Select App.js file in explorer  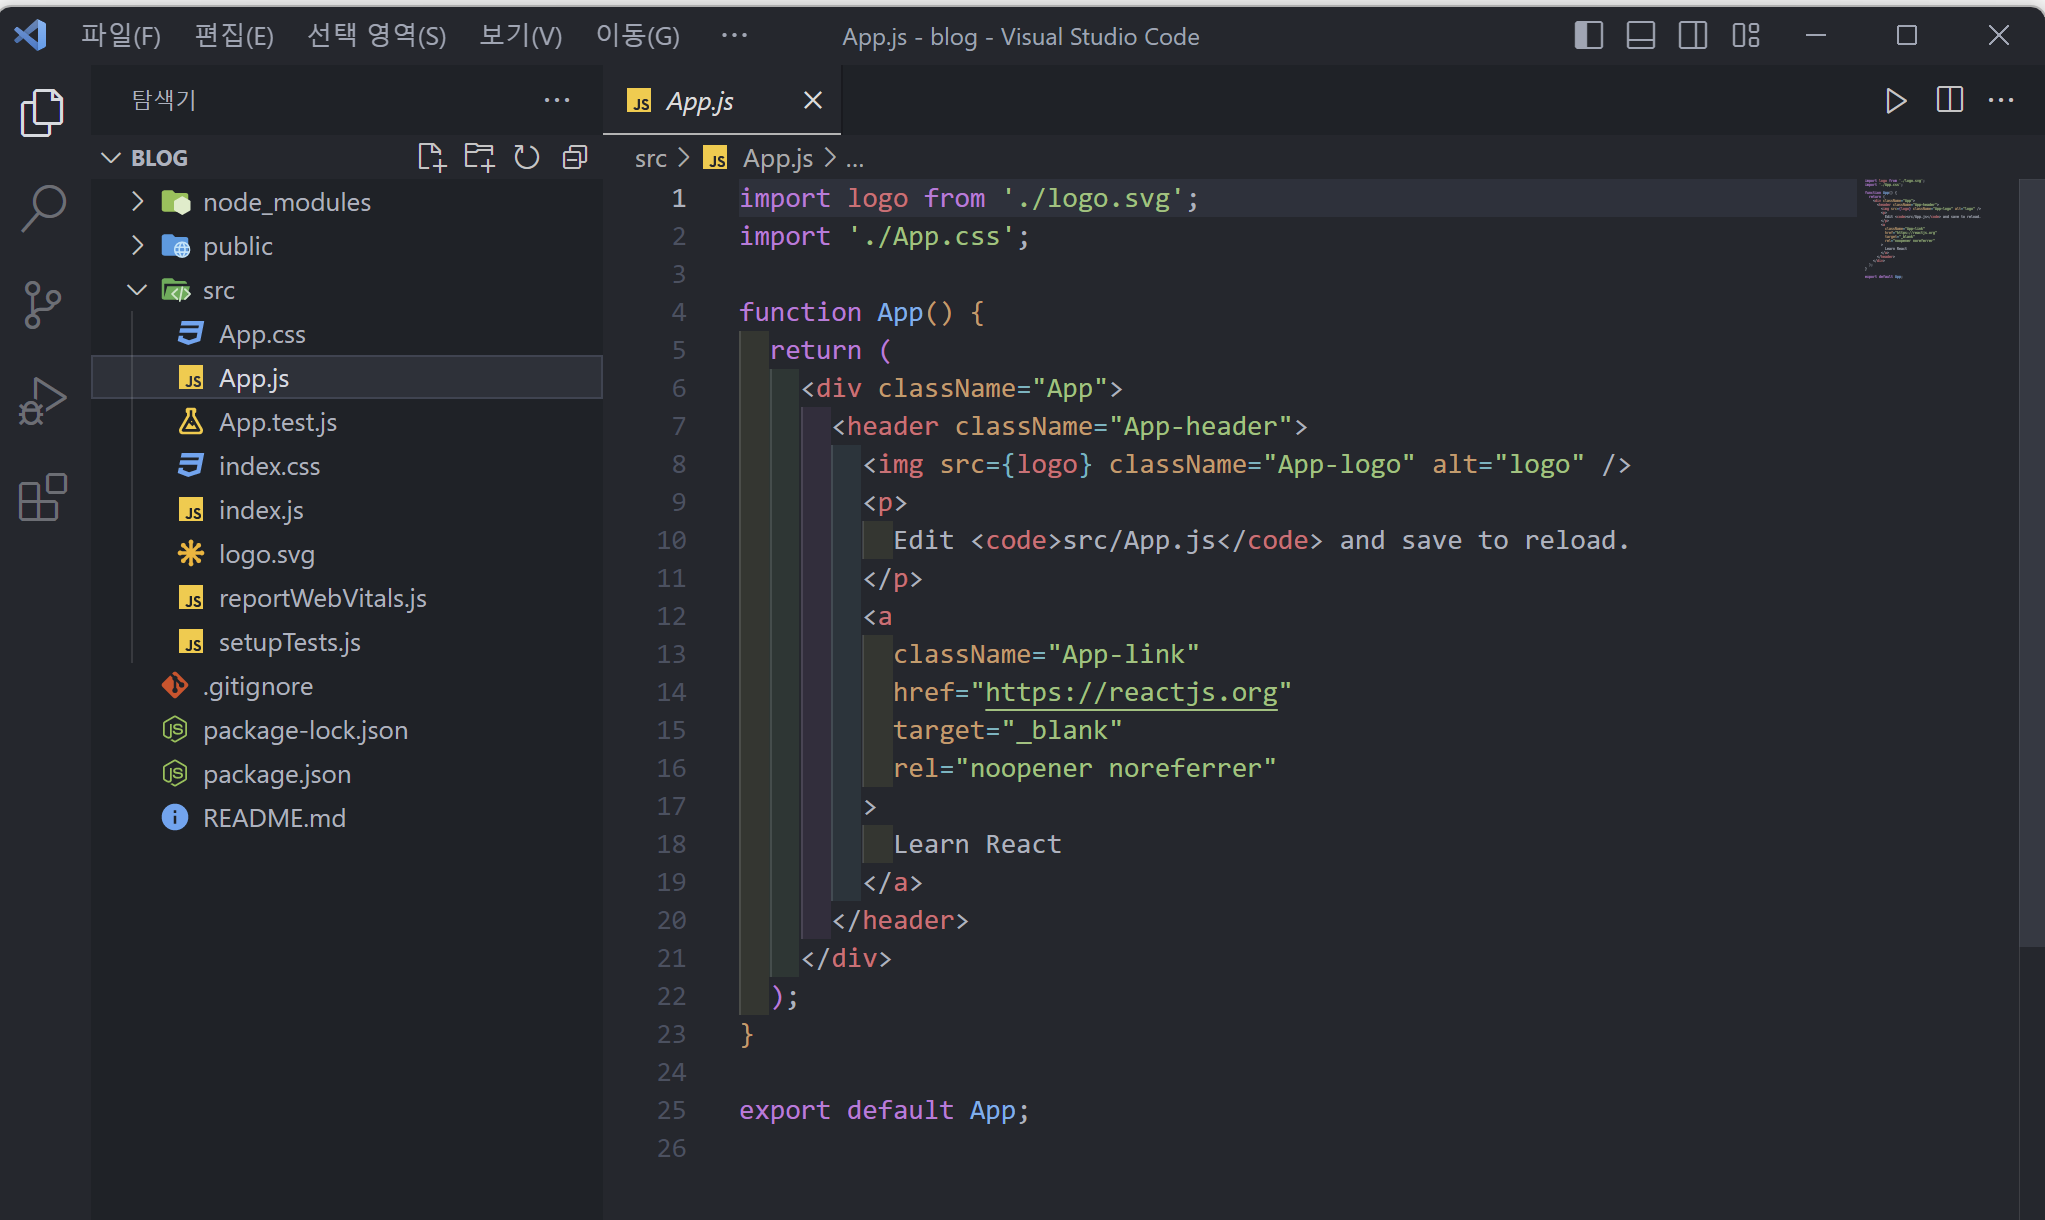point(346,378)
